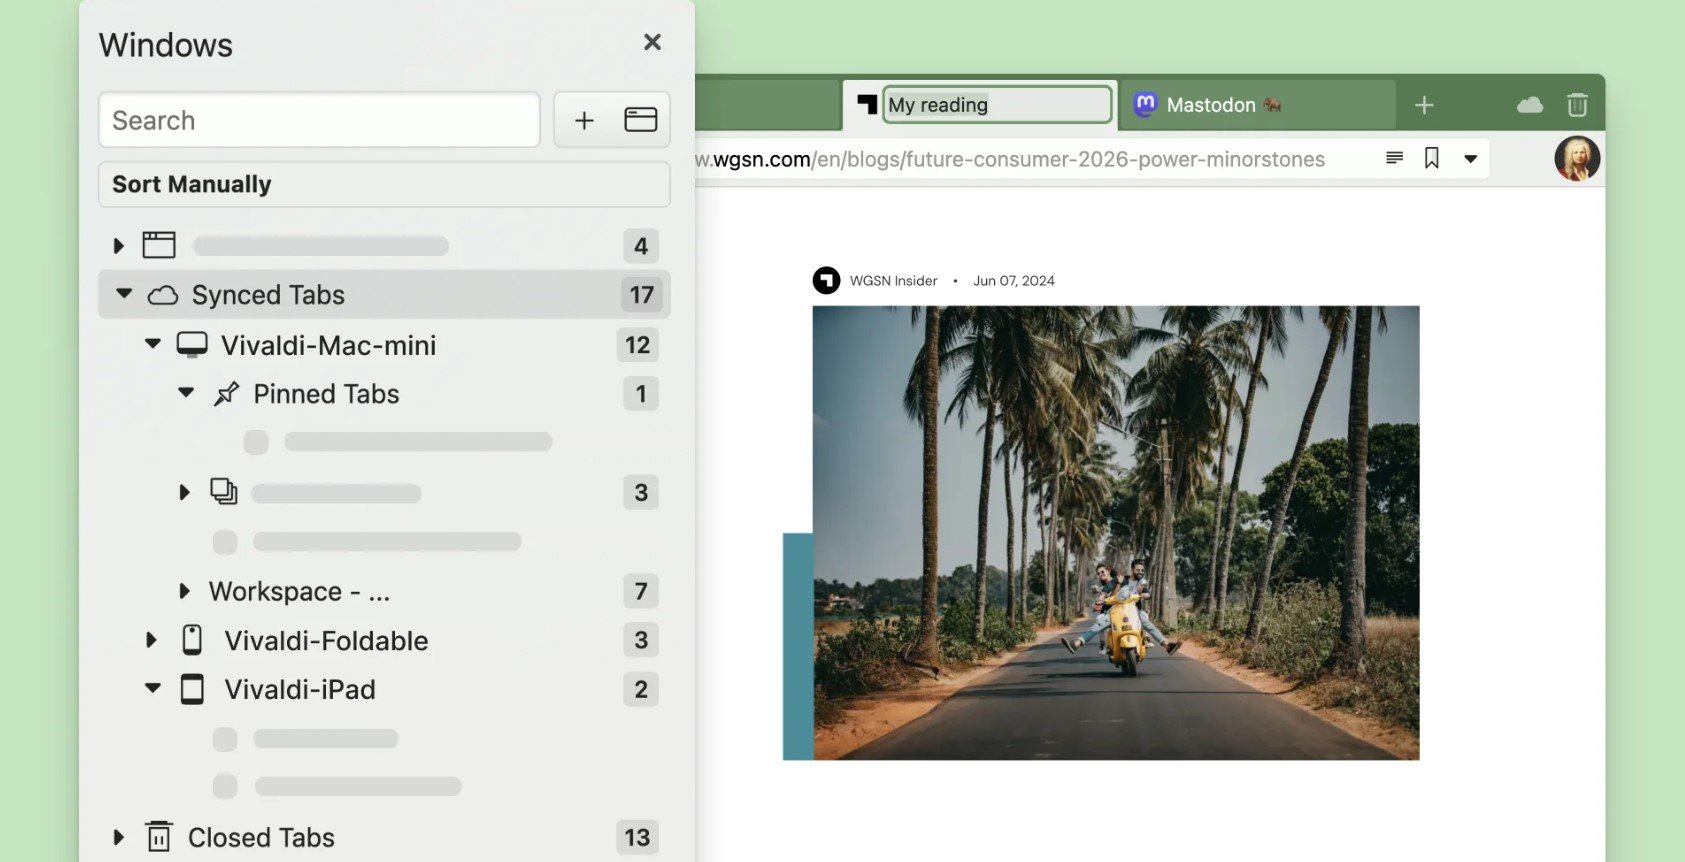This screenshot has width=1685, height=862.
Task: Expand the Workspace - ... group
Action: coord(184,591)
